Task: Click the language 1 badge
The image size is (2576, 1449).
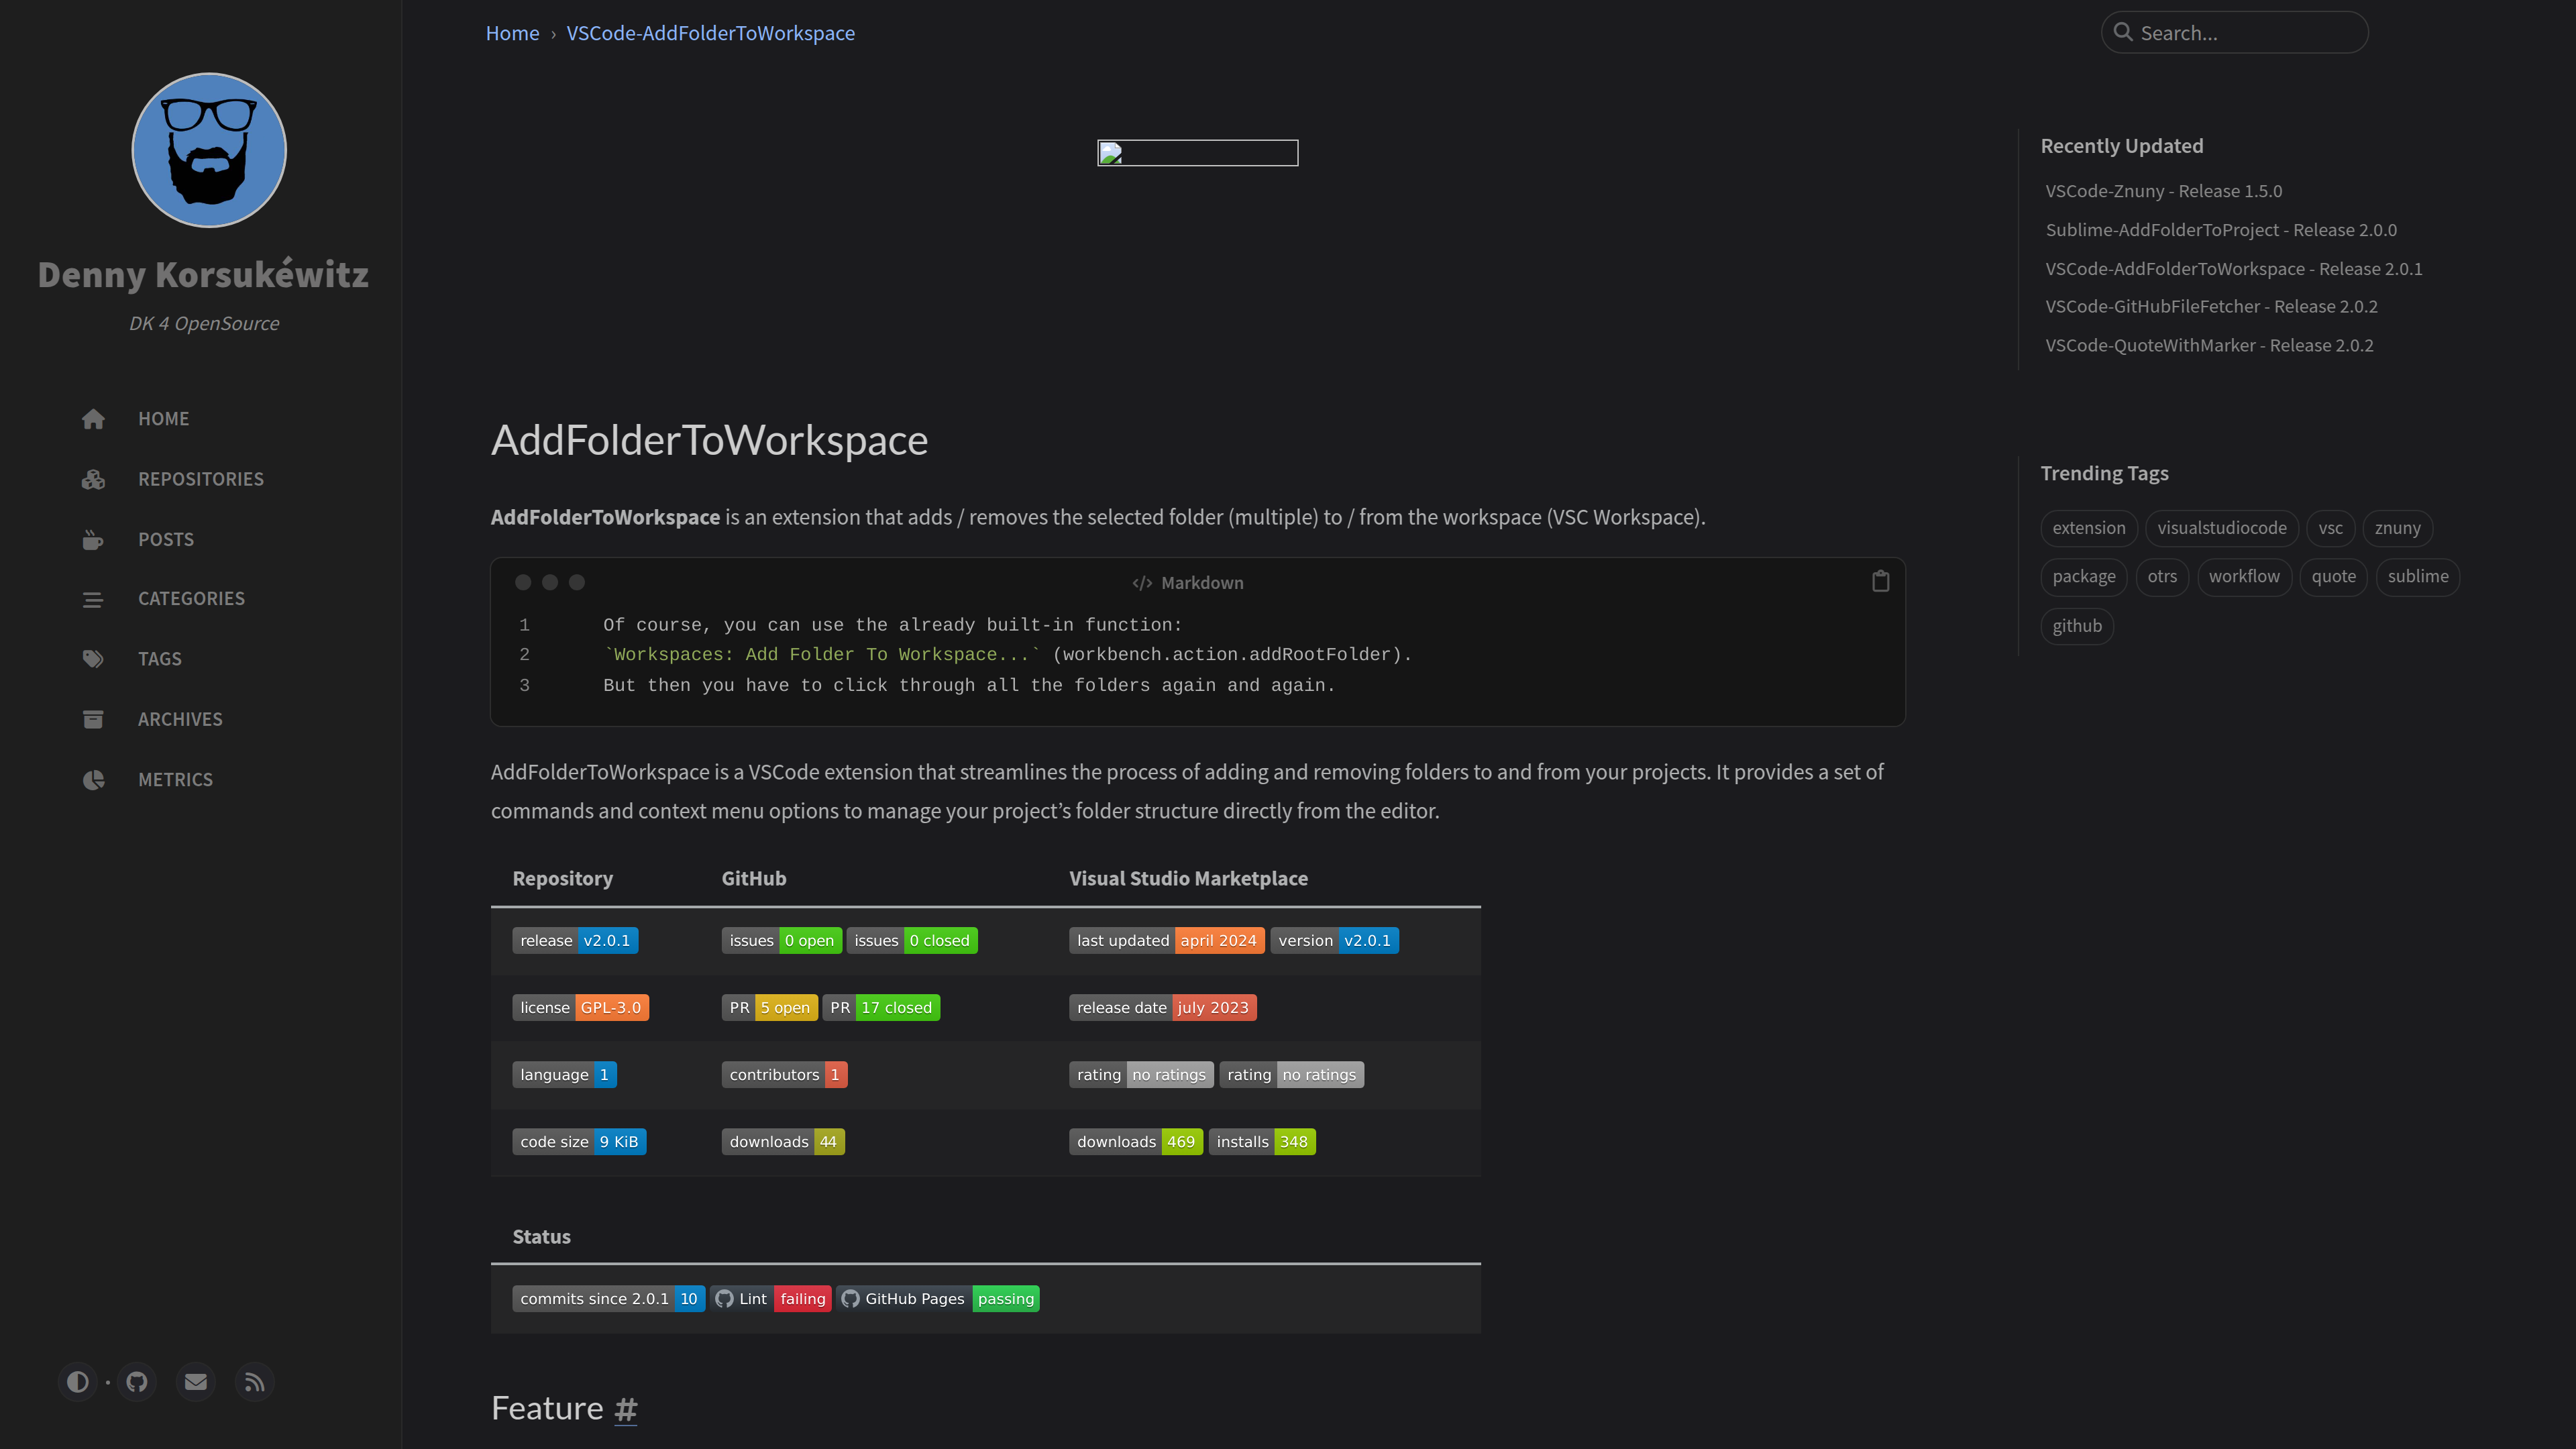Action: pos(564,1075)
